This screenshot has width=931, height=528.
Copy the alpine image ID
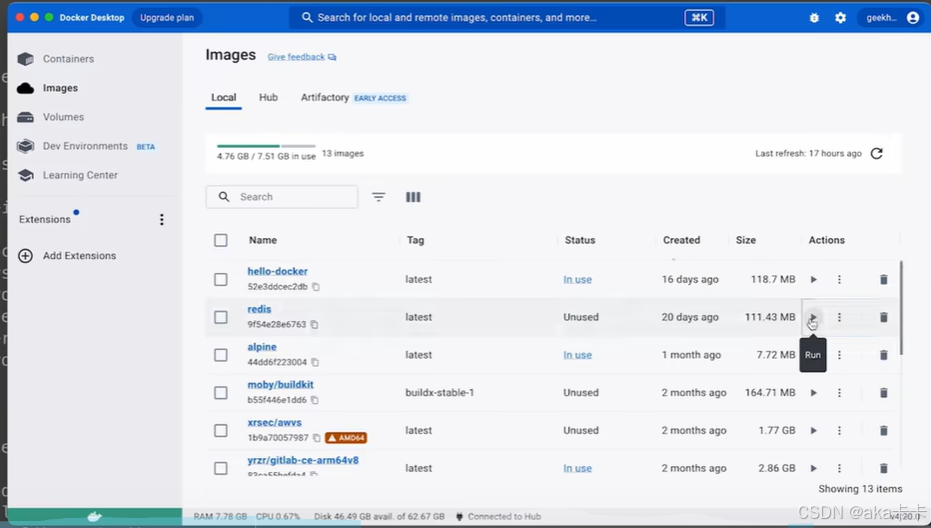pos(315,362)
